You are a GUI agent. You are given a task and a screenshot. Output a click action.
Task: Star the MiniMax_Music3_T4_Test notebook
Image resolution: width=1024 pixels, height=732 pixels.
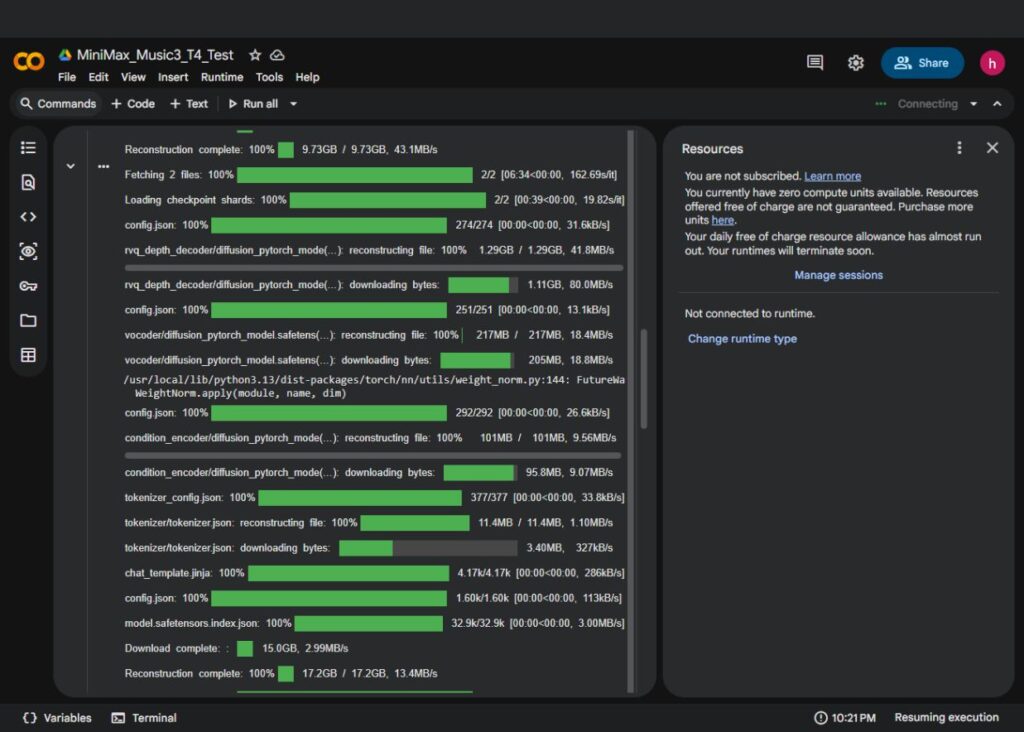pos(255,56)
